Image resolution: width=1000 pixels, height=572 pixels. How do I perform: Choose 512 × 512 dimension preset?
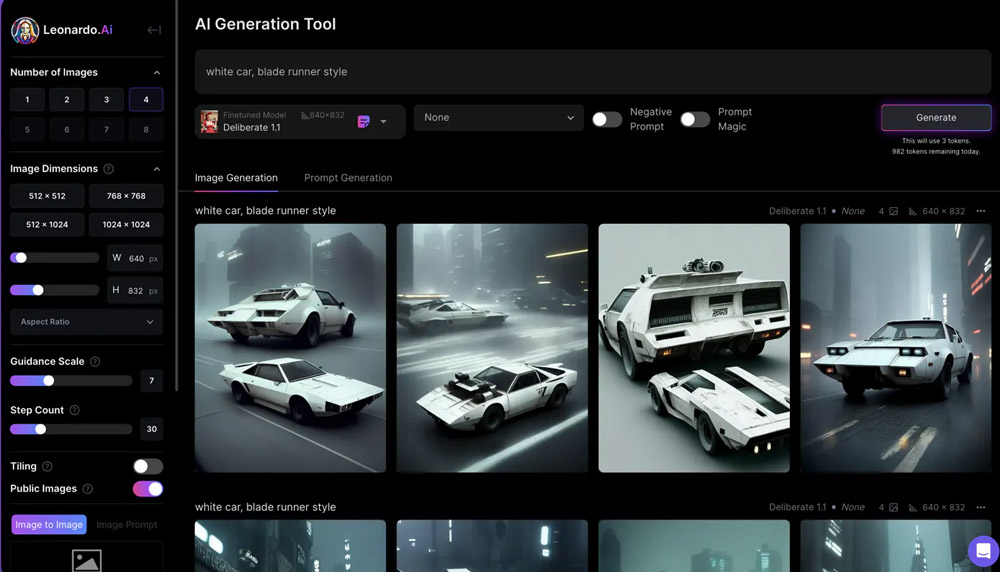[47, 196]
